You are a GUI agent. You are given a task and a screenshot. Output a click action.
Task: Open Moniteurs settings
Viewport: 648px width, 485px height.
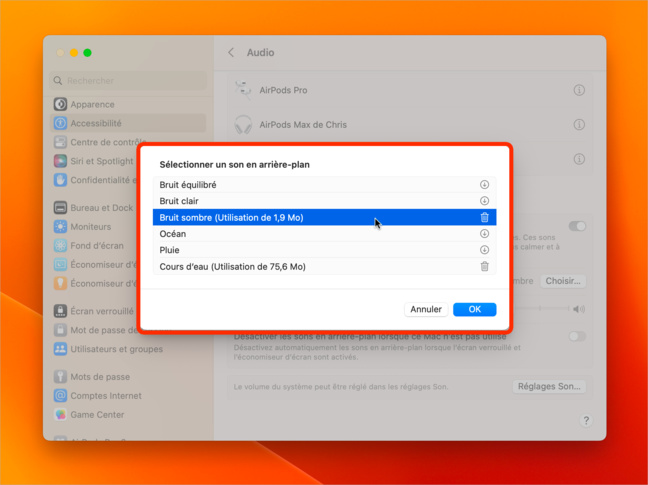click(x=128, y=227)
